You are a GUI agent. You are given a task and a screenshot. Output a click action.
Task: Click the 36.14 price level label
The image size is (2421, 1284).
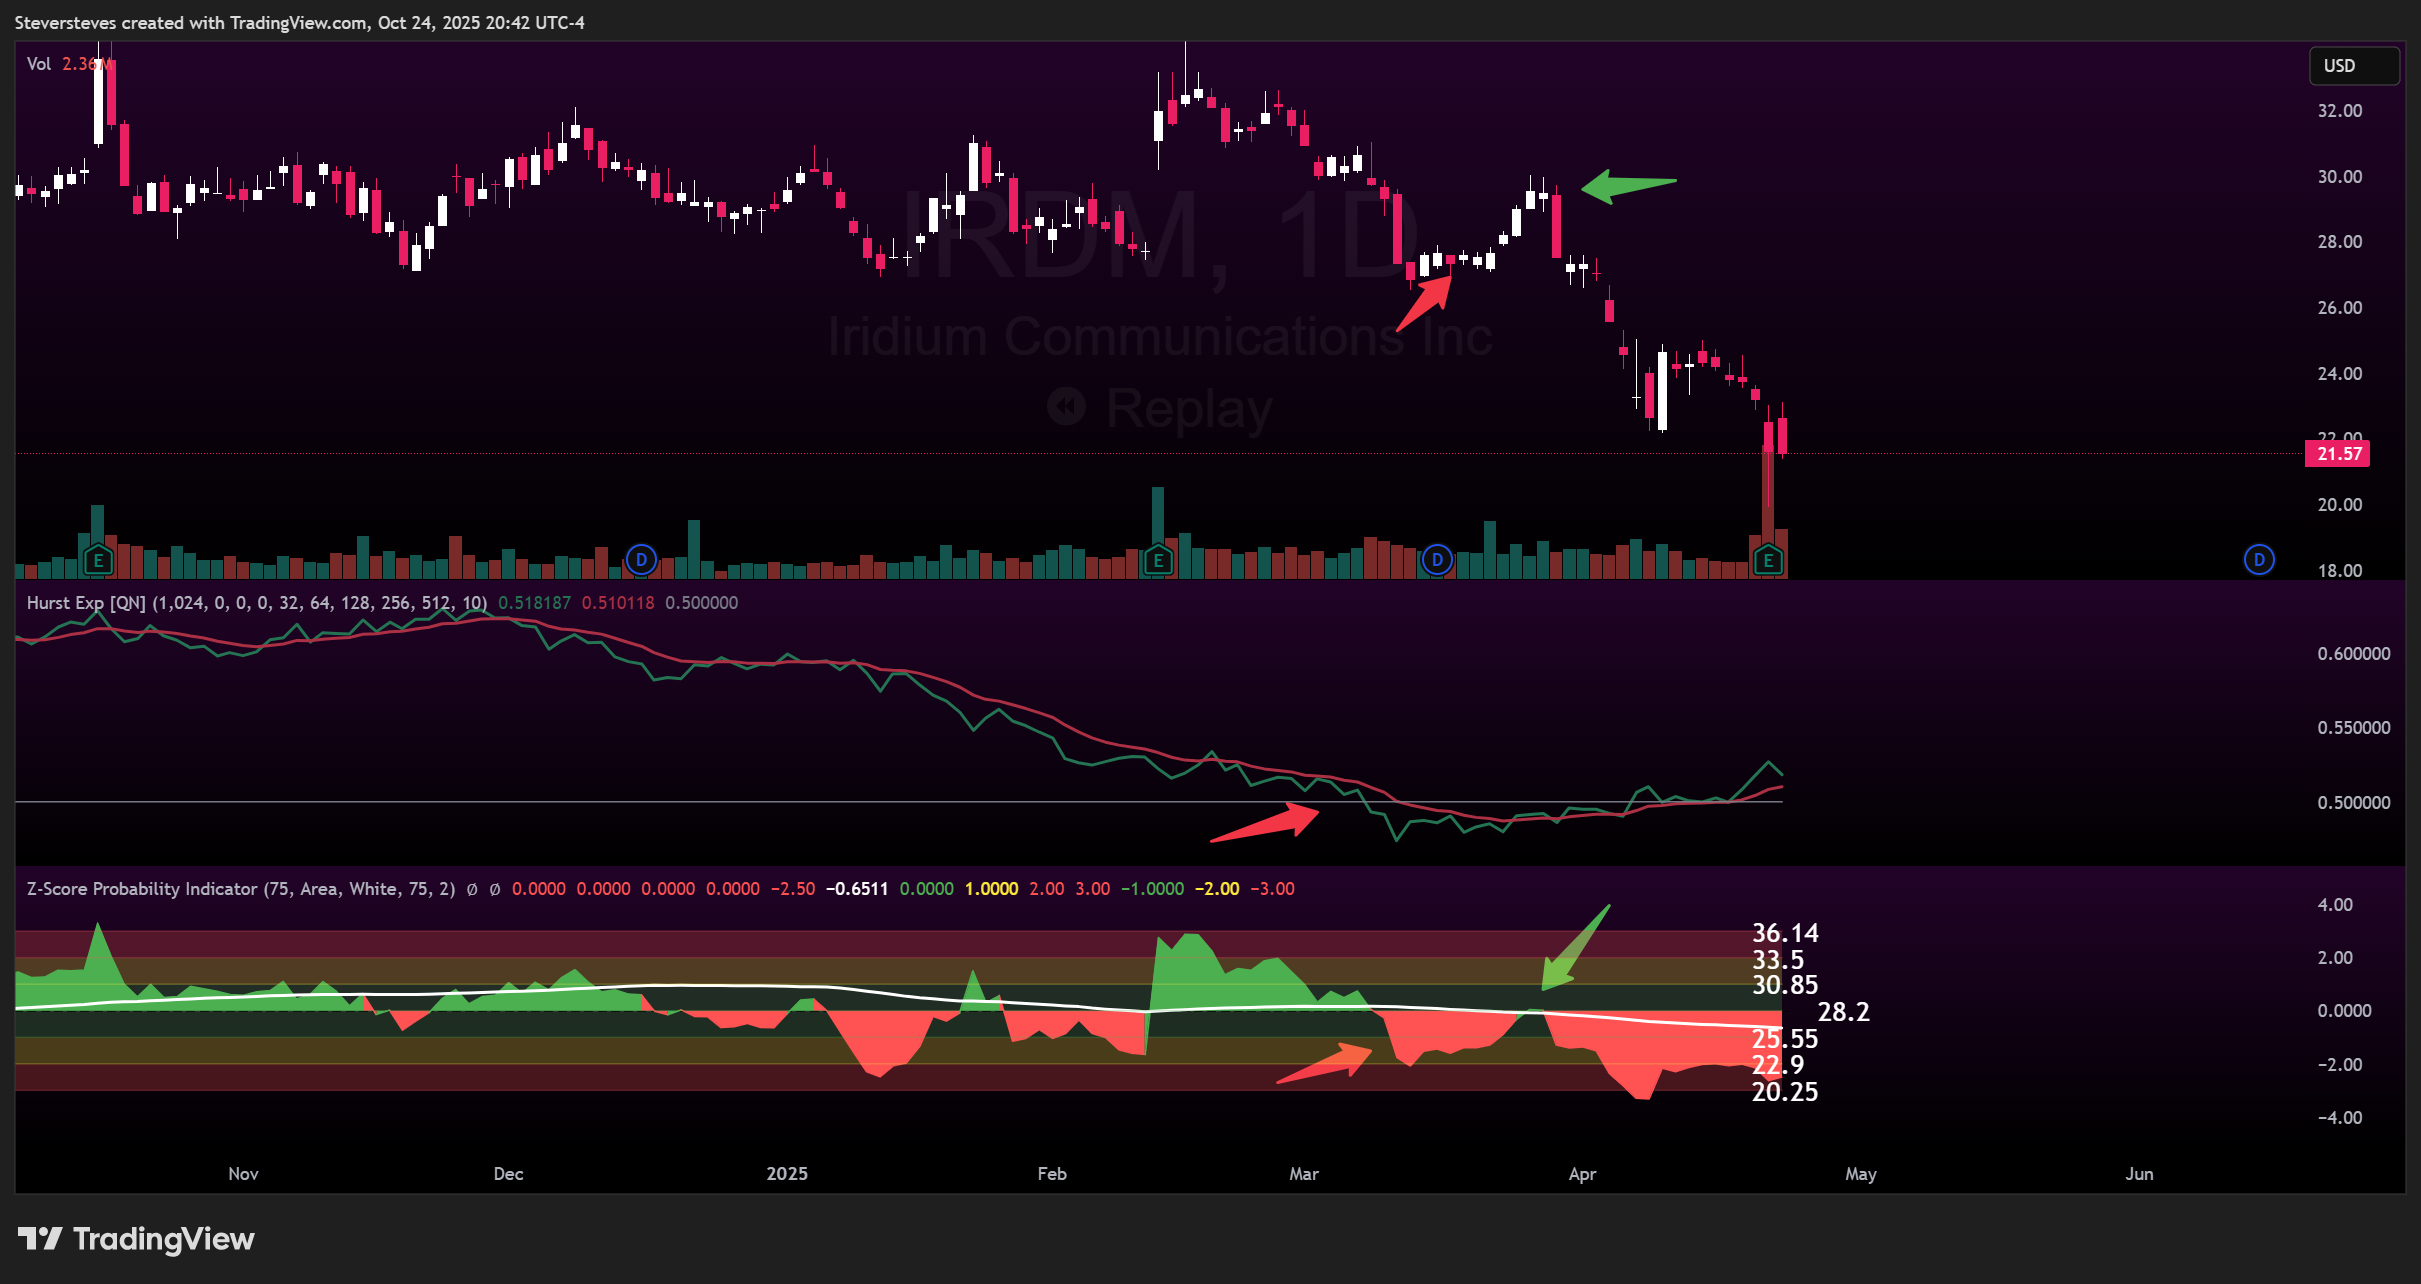1785,933
